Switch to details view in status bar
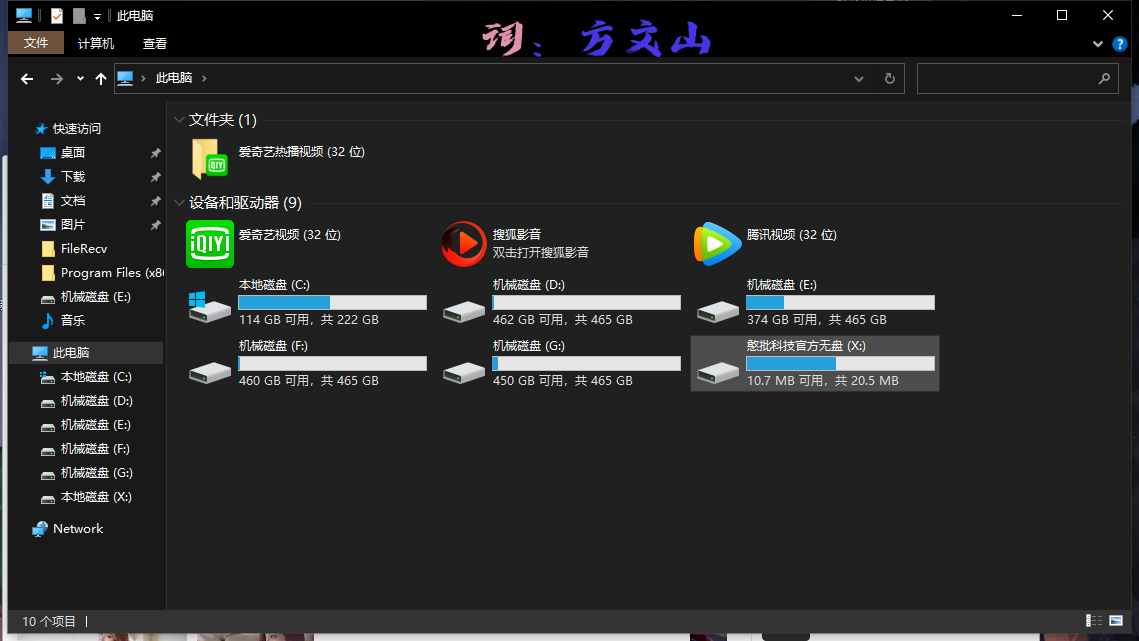This screenshot has width=1139, height=641. 1094,621
